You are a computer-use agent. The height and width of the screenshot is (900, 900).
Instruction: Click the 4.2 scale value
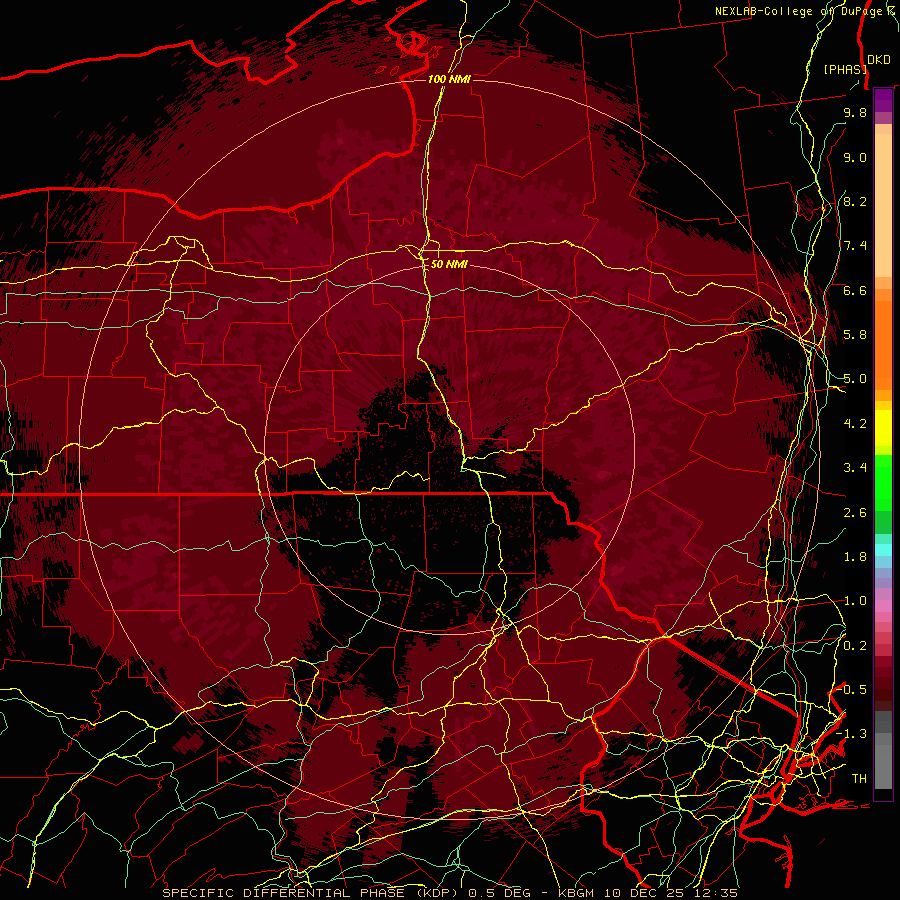(x=855, y=424)
